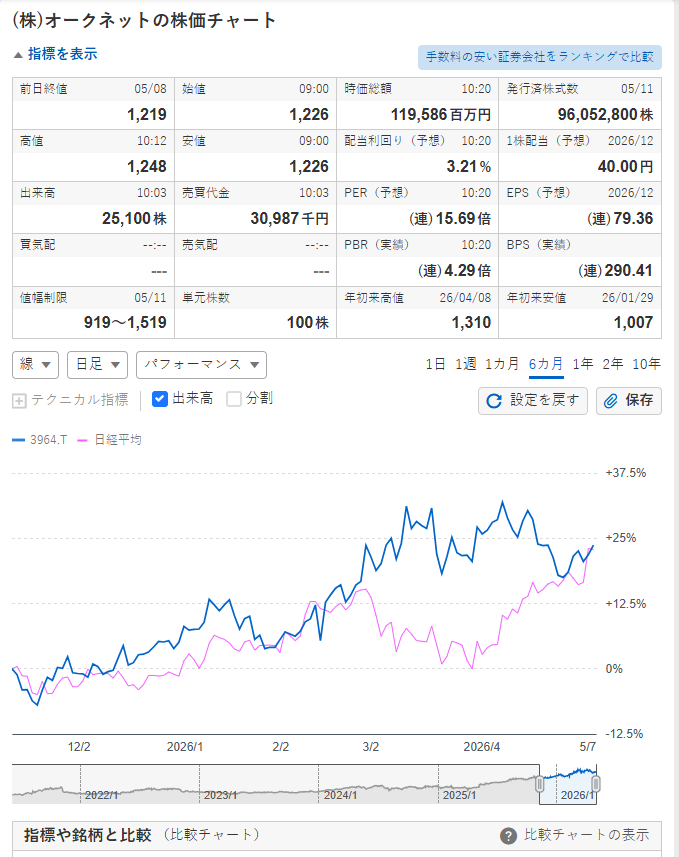Click the 単元株数 value 100株
Screen dimensions: 679x857
308,322
